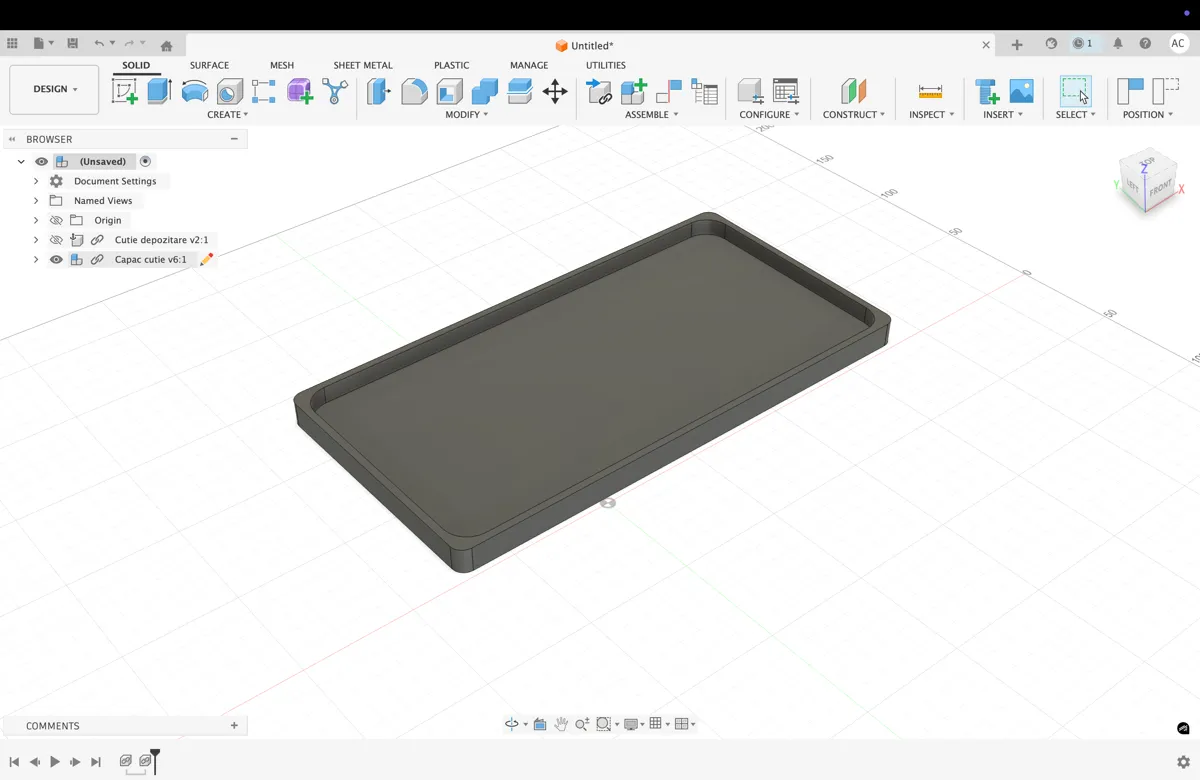Show hidden Cutie depozitare v2:1 component
Image resolution: width=1200 pixels, height=780 pixels.
56,240
